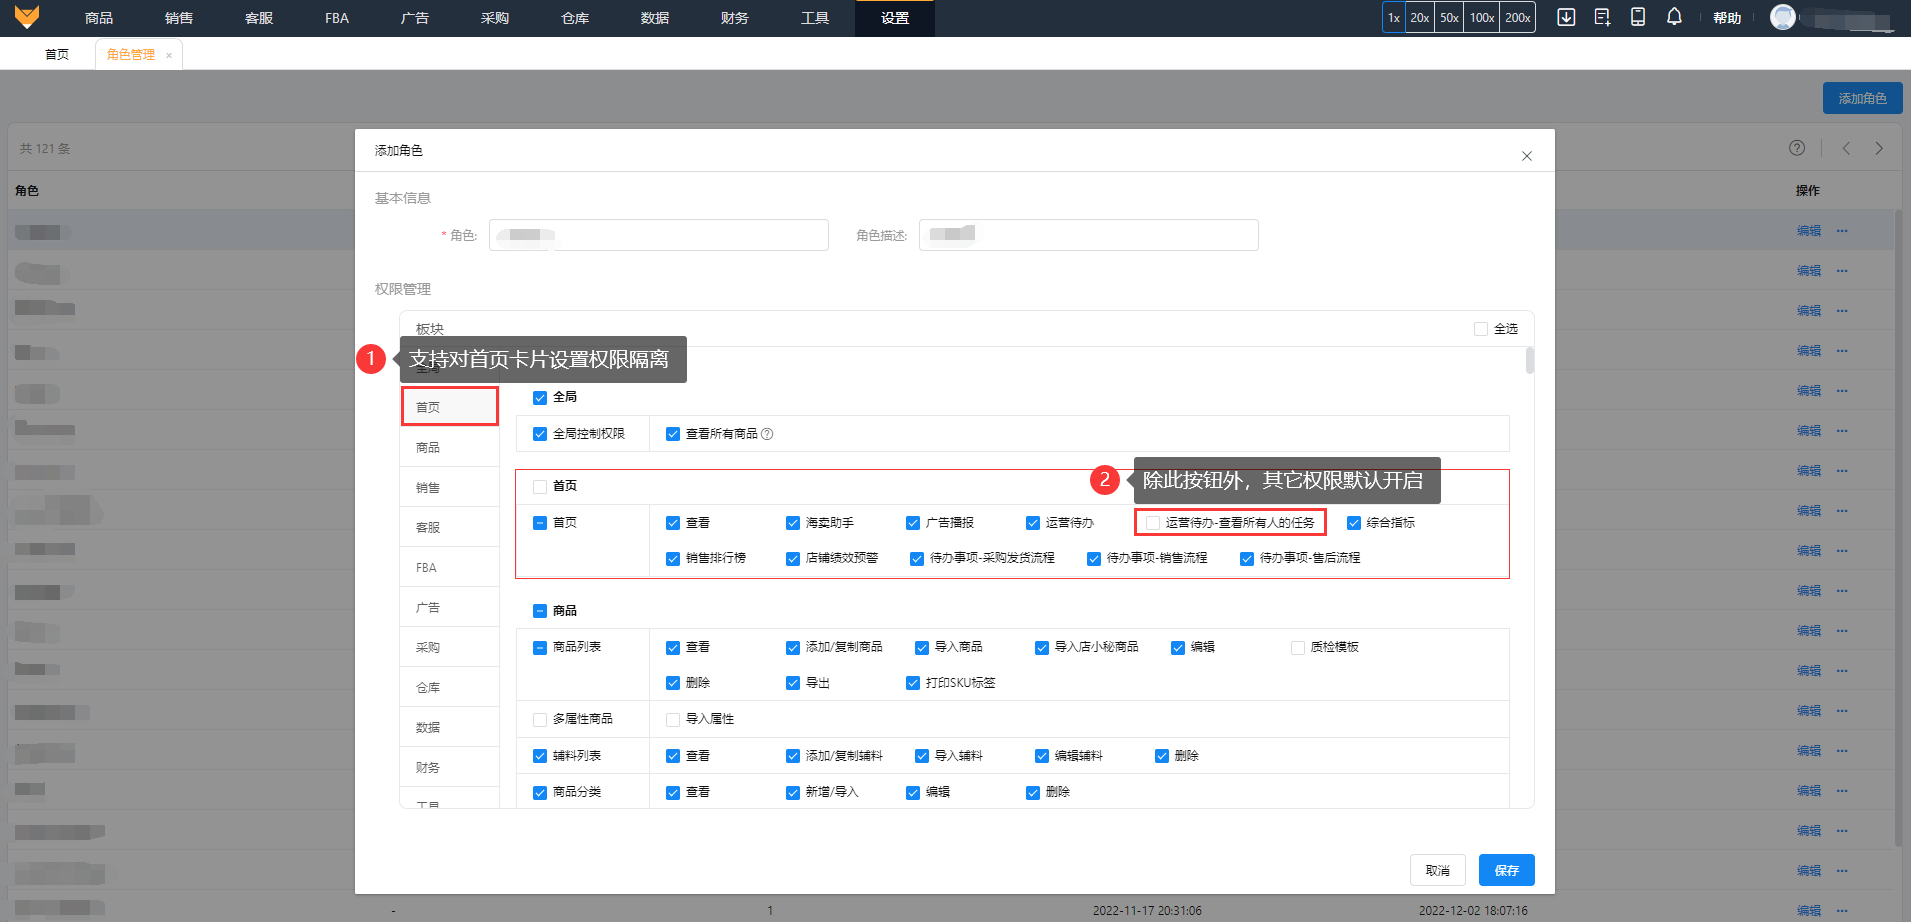Select 商品 in the permission sidebar

[428, 447]
